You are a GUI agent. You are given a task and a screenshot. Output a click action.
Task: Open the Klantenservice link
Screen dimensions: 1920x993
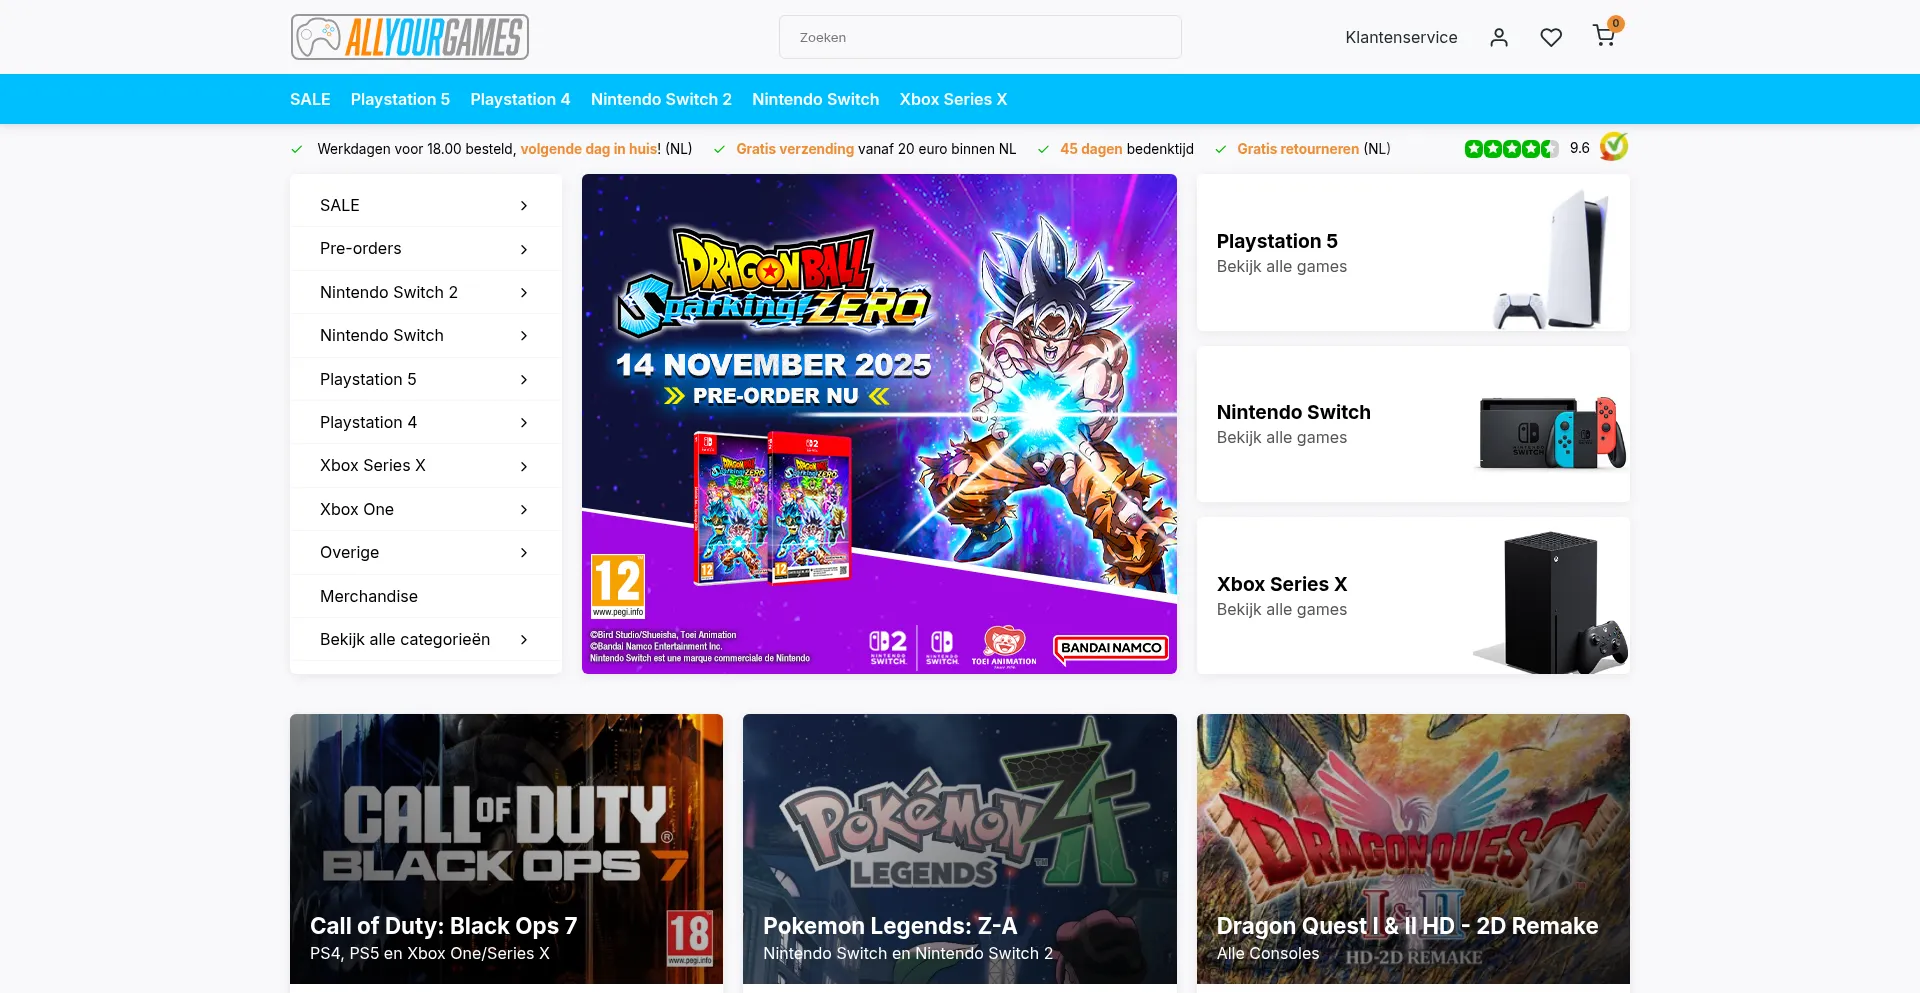click(1401, 37)
